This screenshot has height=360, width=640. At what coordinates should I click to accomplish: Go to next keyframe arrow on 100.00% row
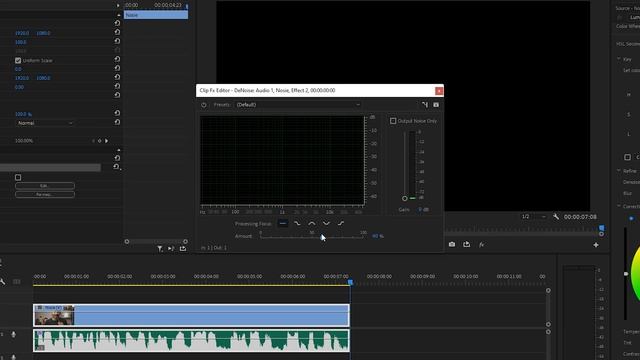[x=107, y=141]
